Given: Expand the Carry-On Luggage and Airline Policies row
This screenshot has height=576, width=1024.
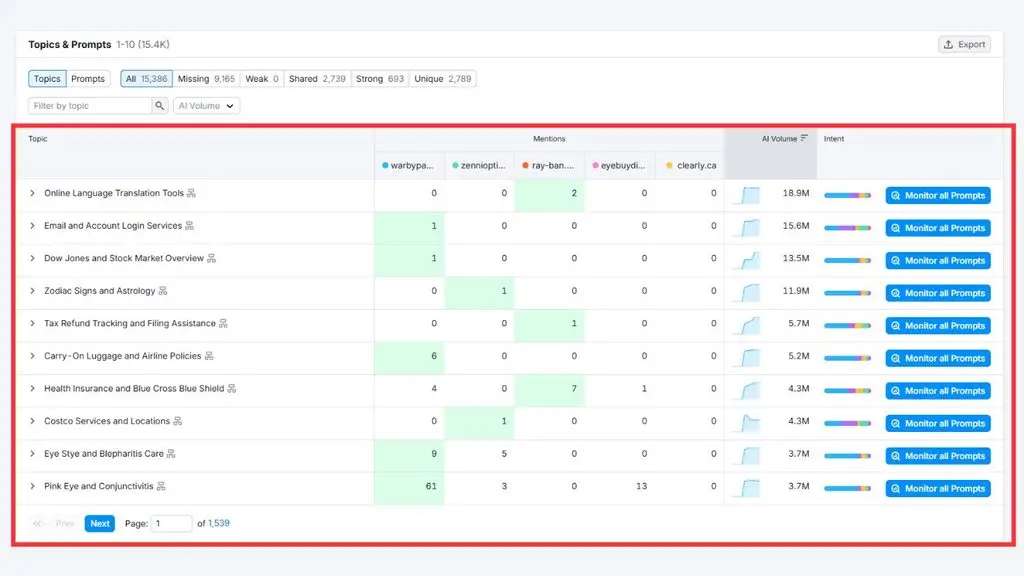Looking at the screenshot, I should coord(32,356).
